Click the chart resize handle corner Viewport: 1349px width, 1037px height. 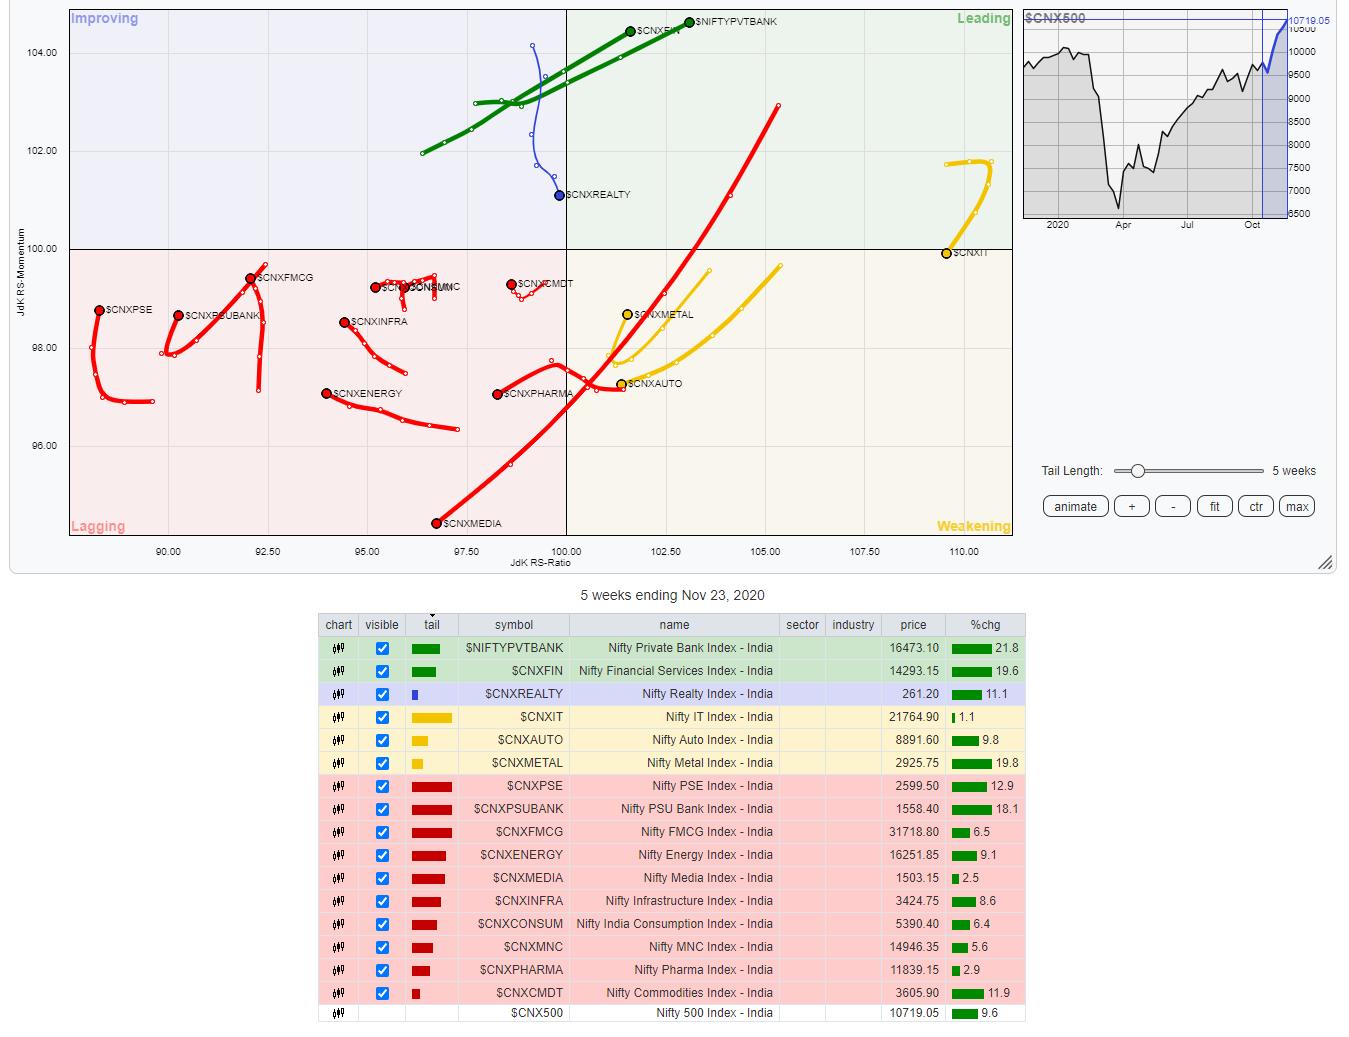(x=1326, y=564)
